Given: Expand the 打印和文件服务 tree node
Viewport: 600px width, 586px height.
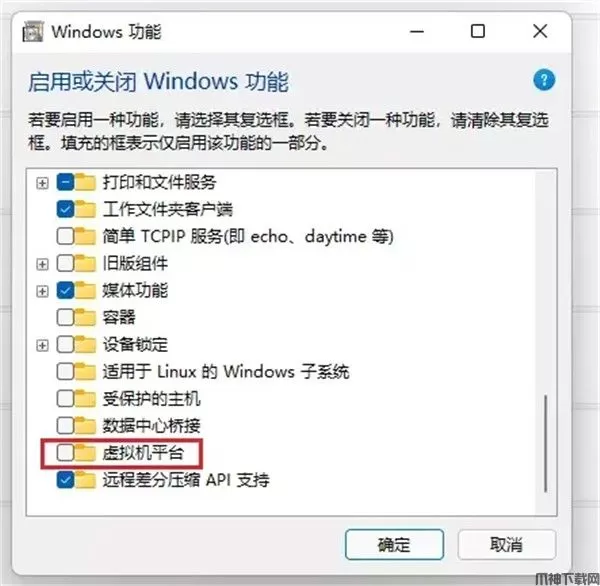Looking at the screenshot, I should [42, 183].
